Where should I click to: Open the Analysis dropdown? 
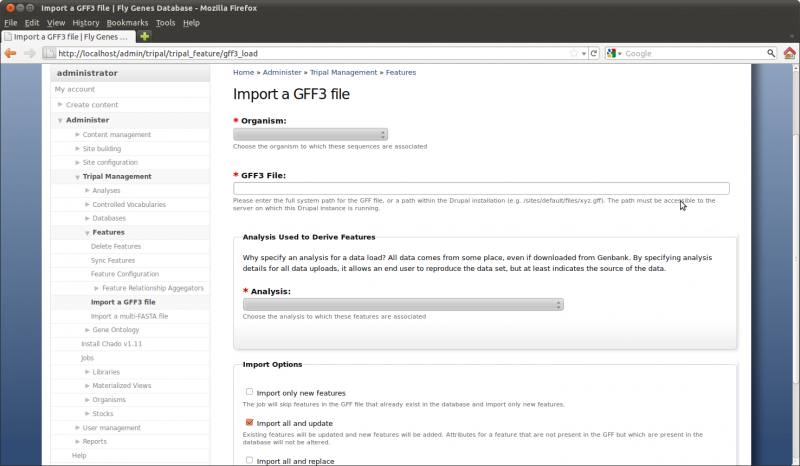(403, 305)
